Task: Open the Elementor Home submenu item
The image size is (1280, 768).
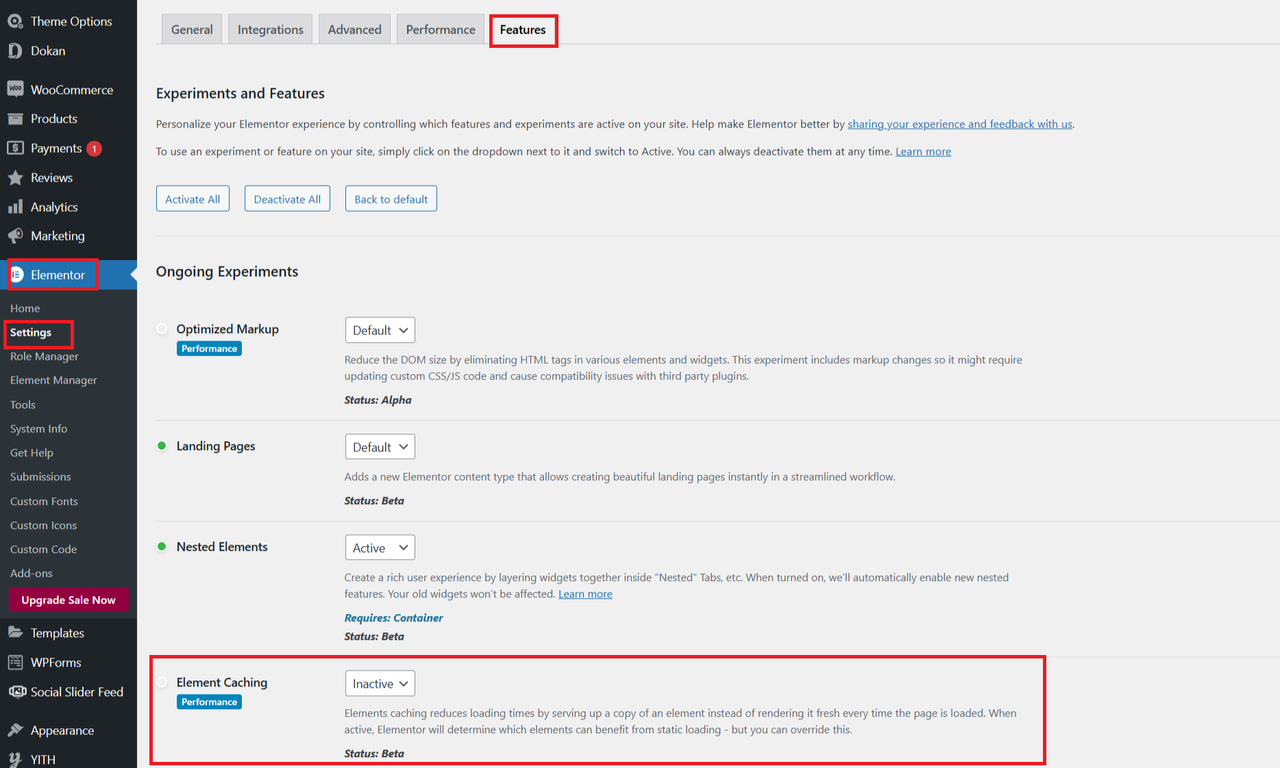Action: 25,308
